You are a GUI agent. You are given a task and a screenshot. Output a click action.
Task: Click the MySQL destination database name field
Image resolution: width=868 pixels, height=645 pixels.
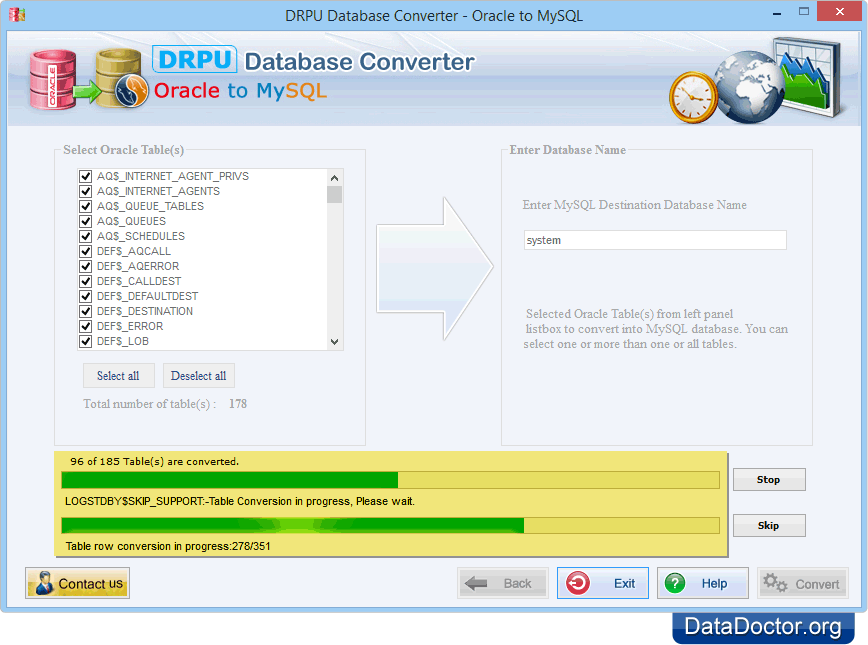[655, 240]
